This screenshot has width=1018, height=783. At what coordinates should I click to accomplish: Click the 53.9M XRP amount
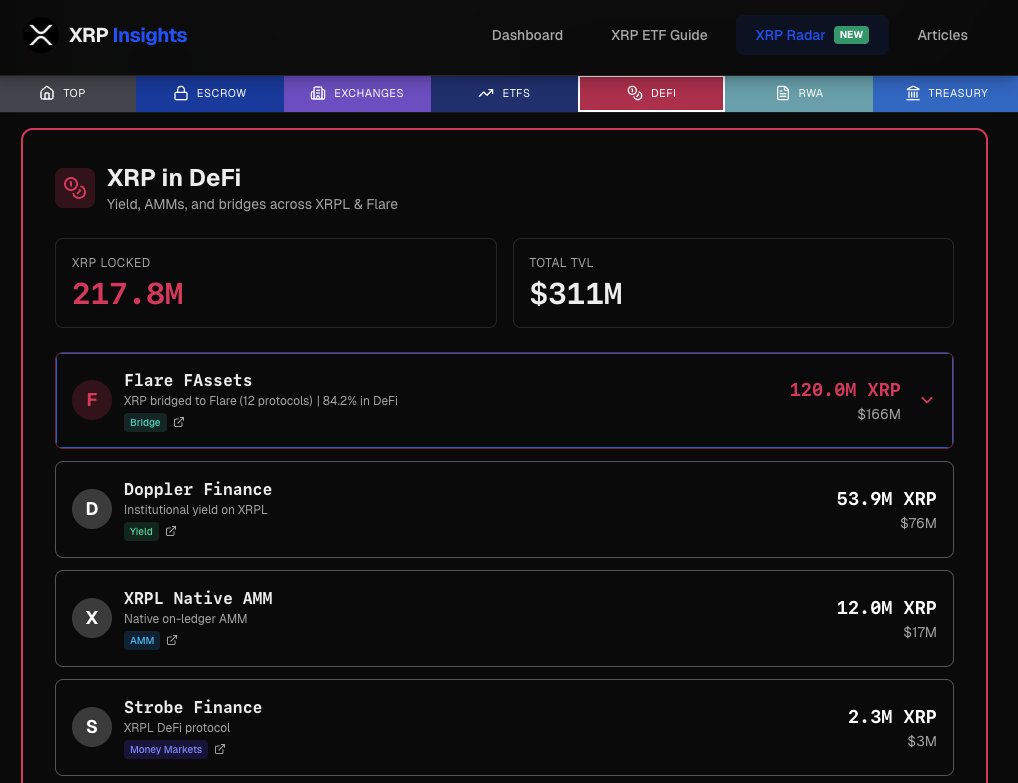tap(886, 499)
